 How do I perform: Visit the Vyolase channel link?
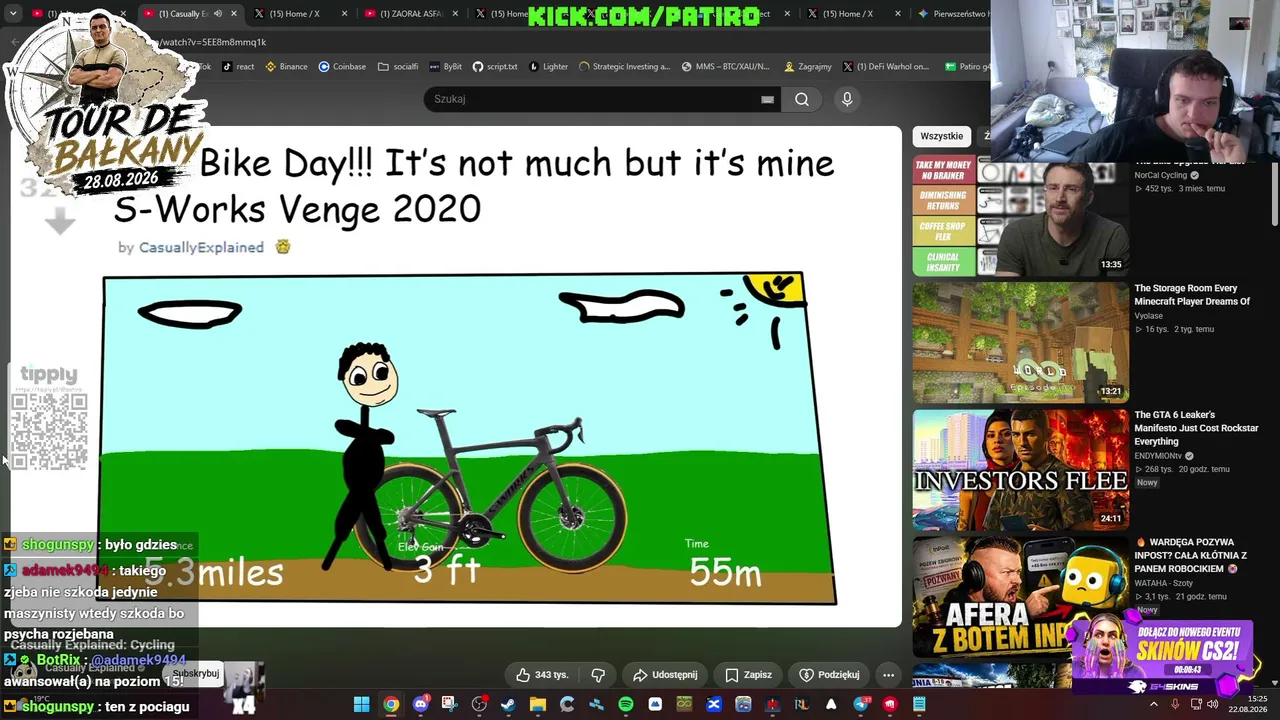1148,316
